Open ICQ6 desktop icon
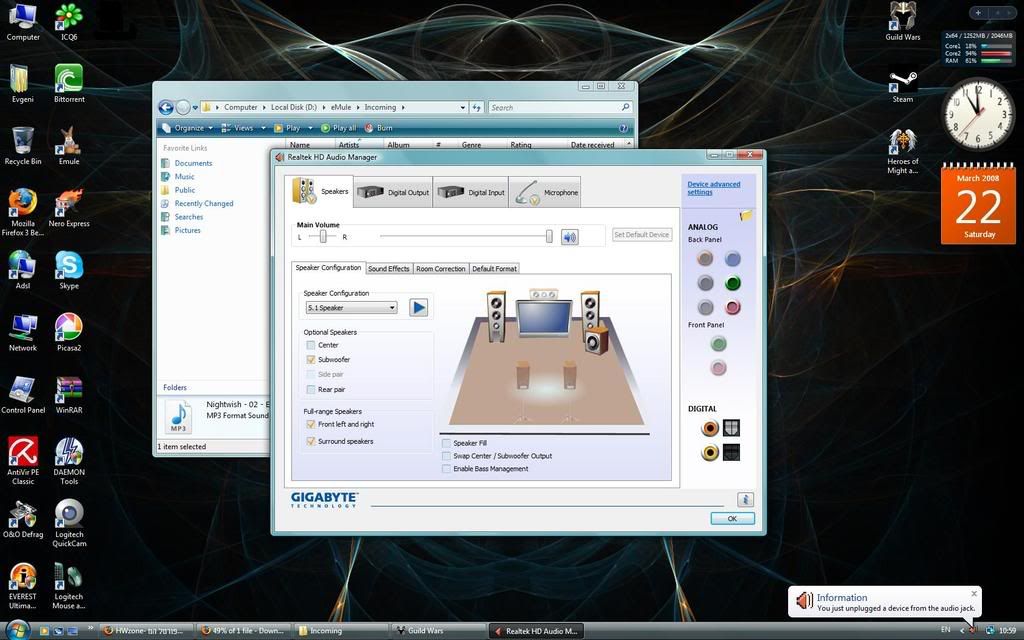 [69, 22]
